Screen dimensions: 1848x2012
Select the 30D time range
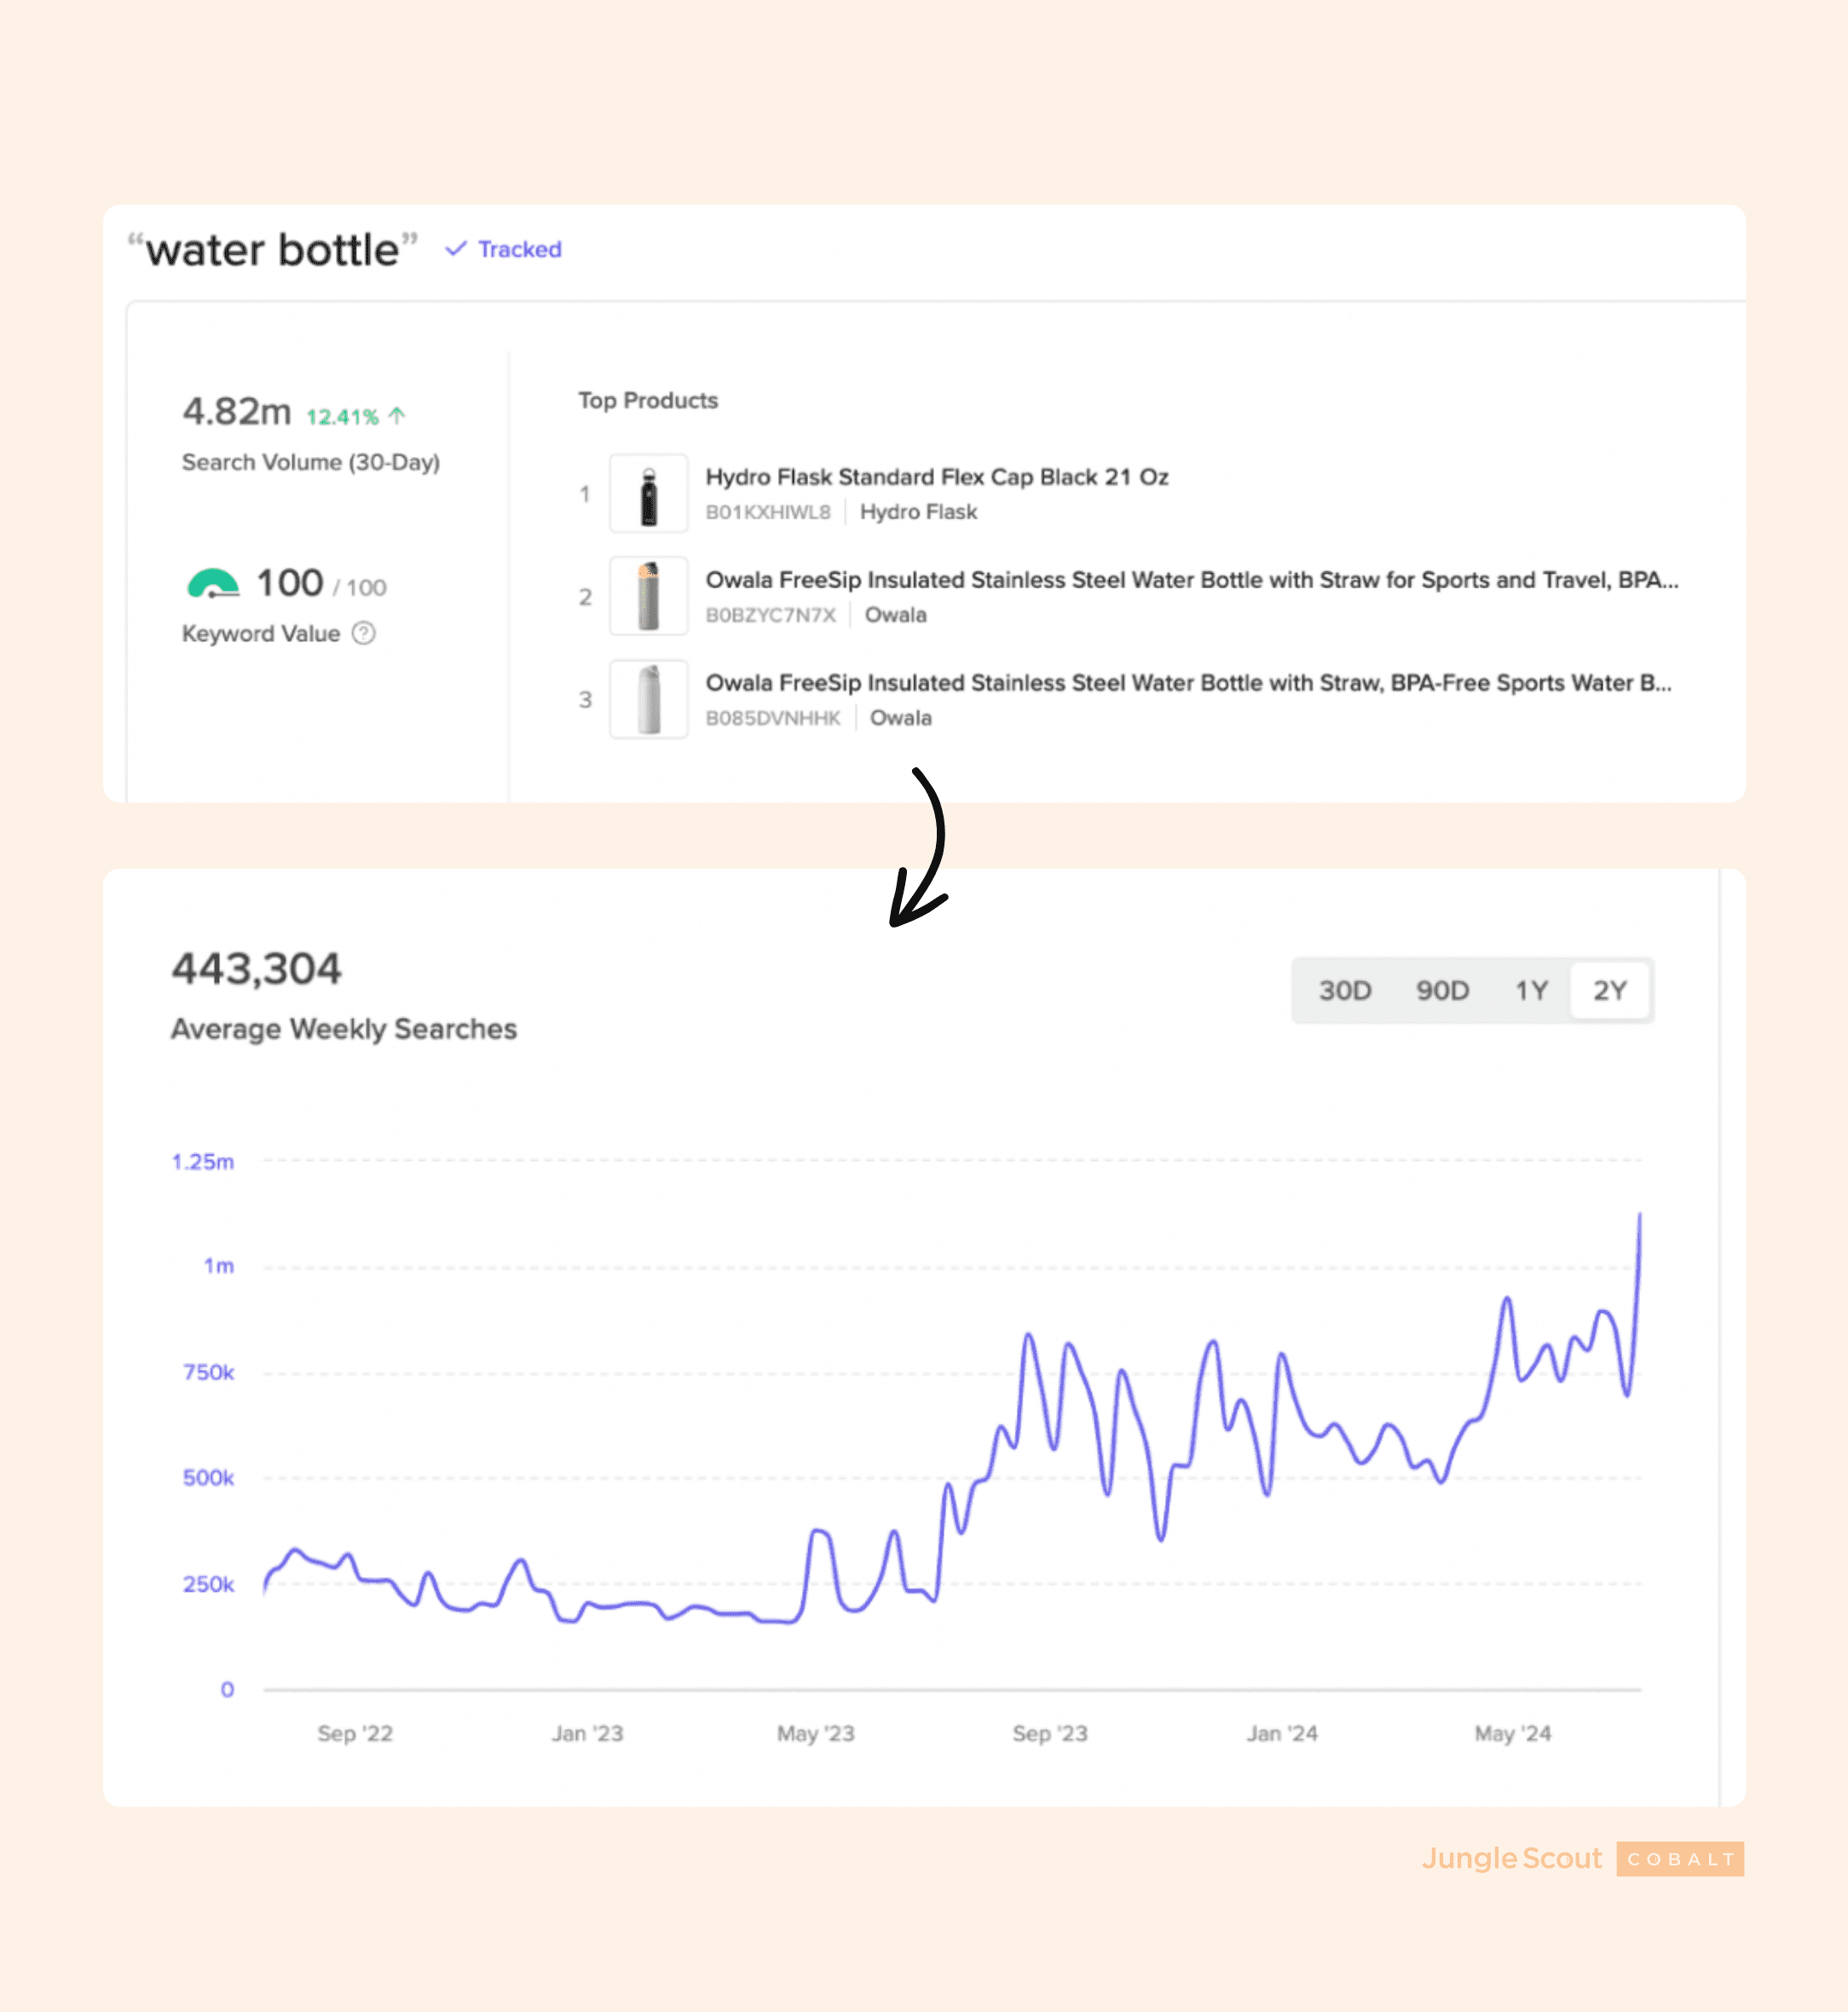pyautogui.click(x=1344, y=991)
